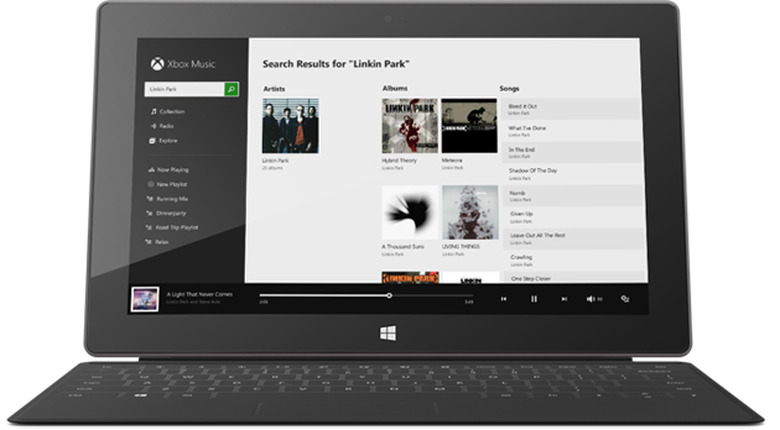Pause the current song
The height and width of the screenshot is (430, 780).
point(534,299)
